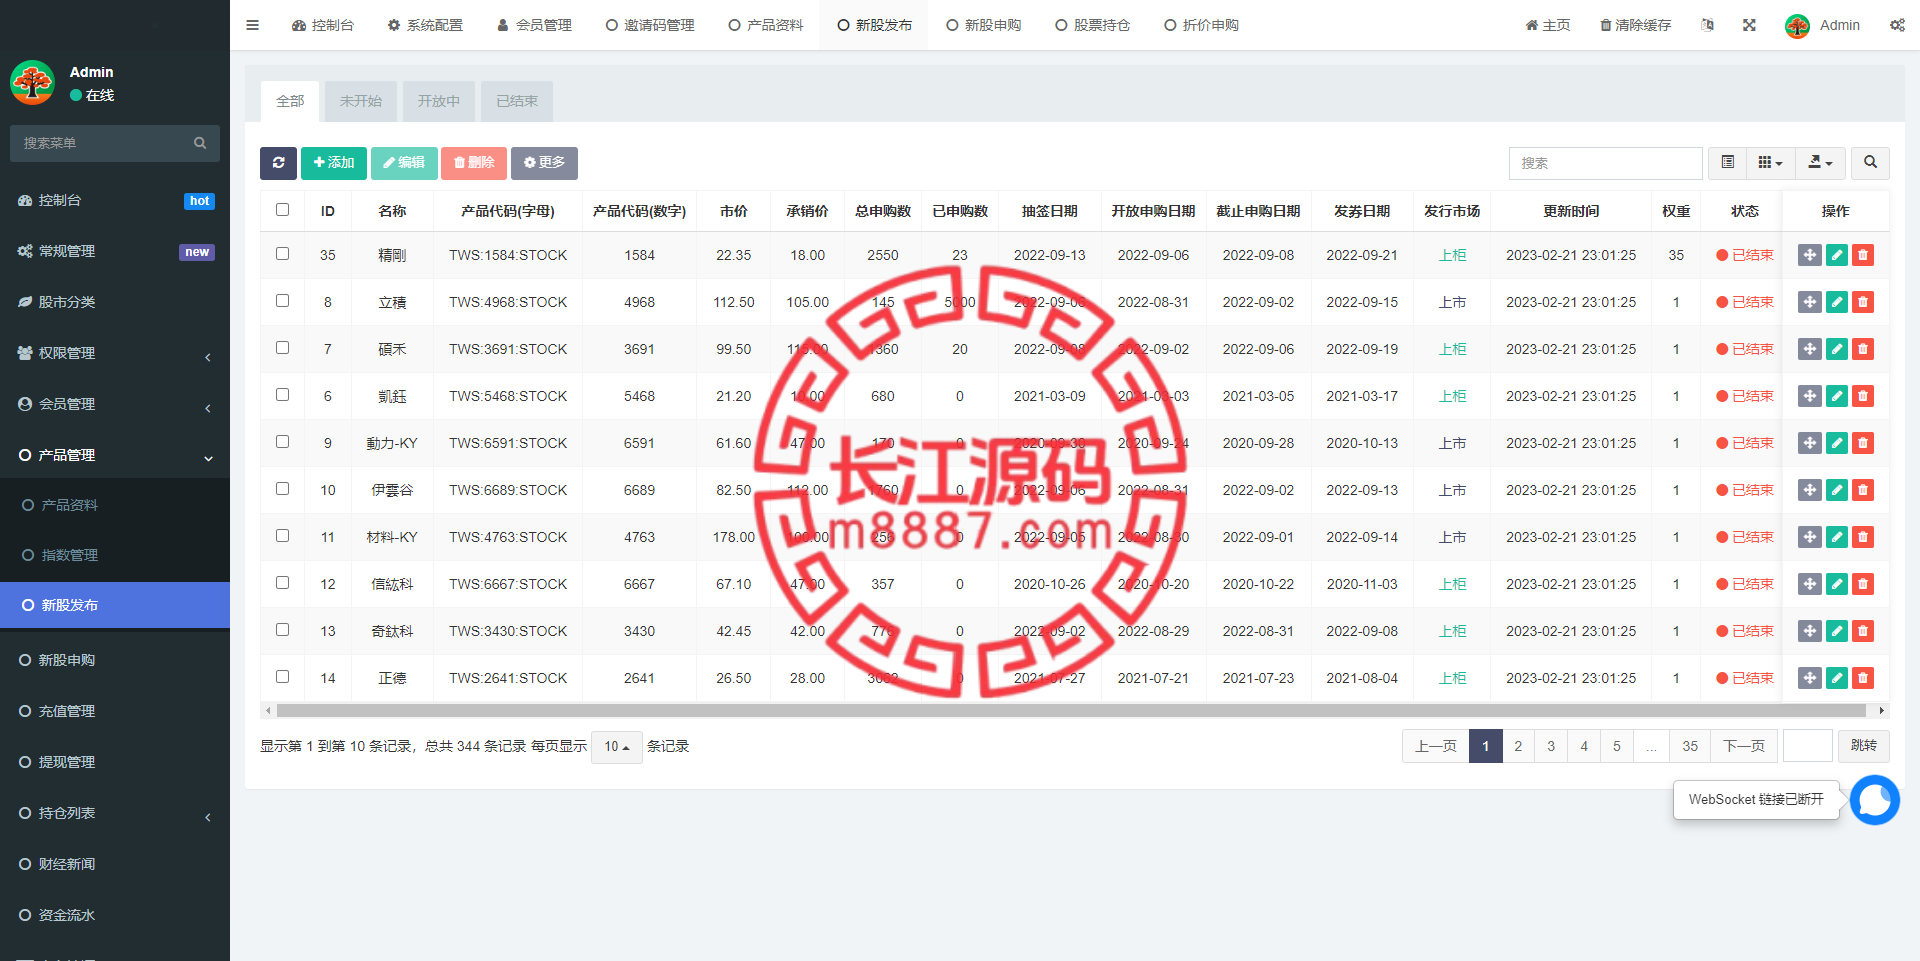Check the row checkbox for 信紘科

click(282, 583)
